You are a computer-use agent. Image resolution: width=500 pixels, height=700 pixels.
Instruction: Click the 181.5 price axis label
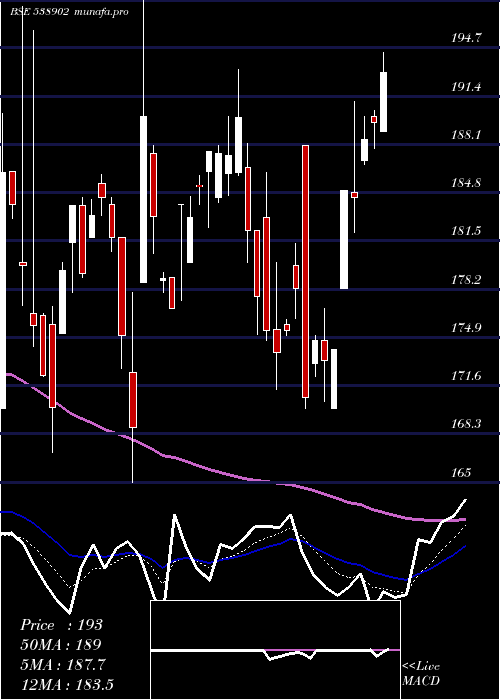pyautogui.click(x=467, y=231)
